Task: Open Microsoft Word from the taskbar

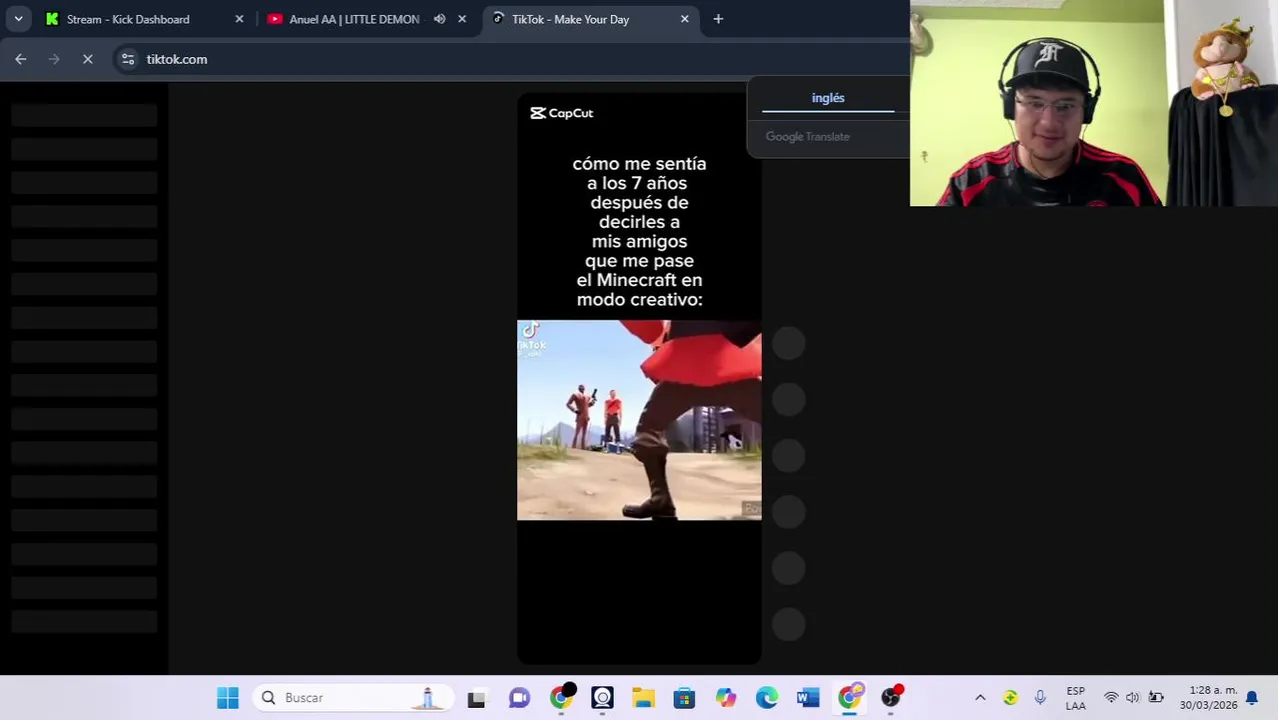Action: pos(808,698)
